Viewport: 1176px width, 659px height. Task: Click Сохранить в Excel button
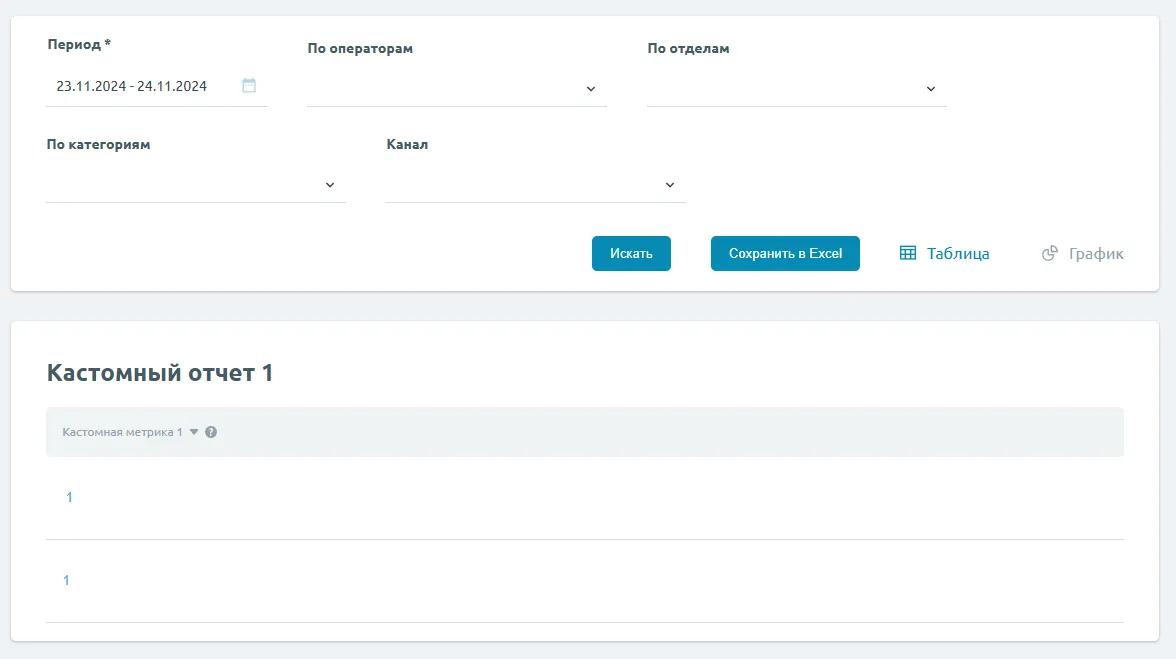[x=785, y=254]
